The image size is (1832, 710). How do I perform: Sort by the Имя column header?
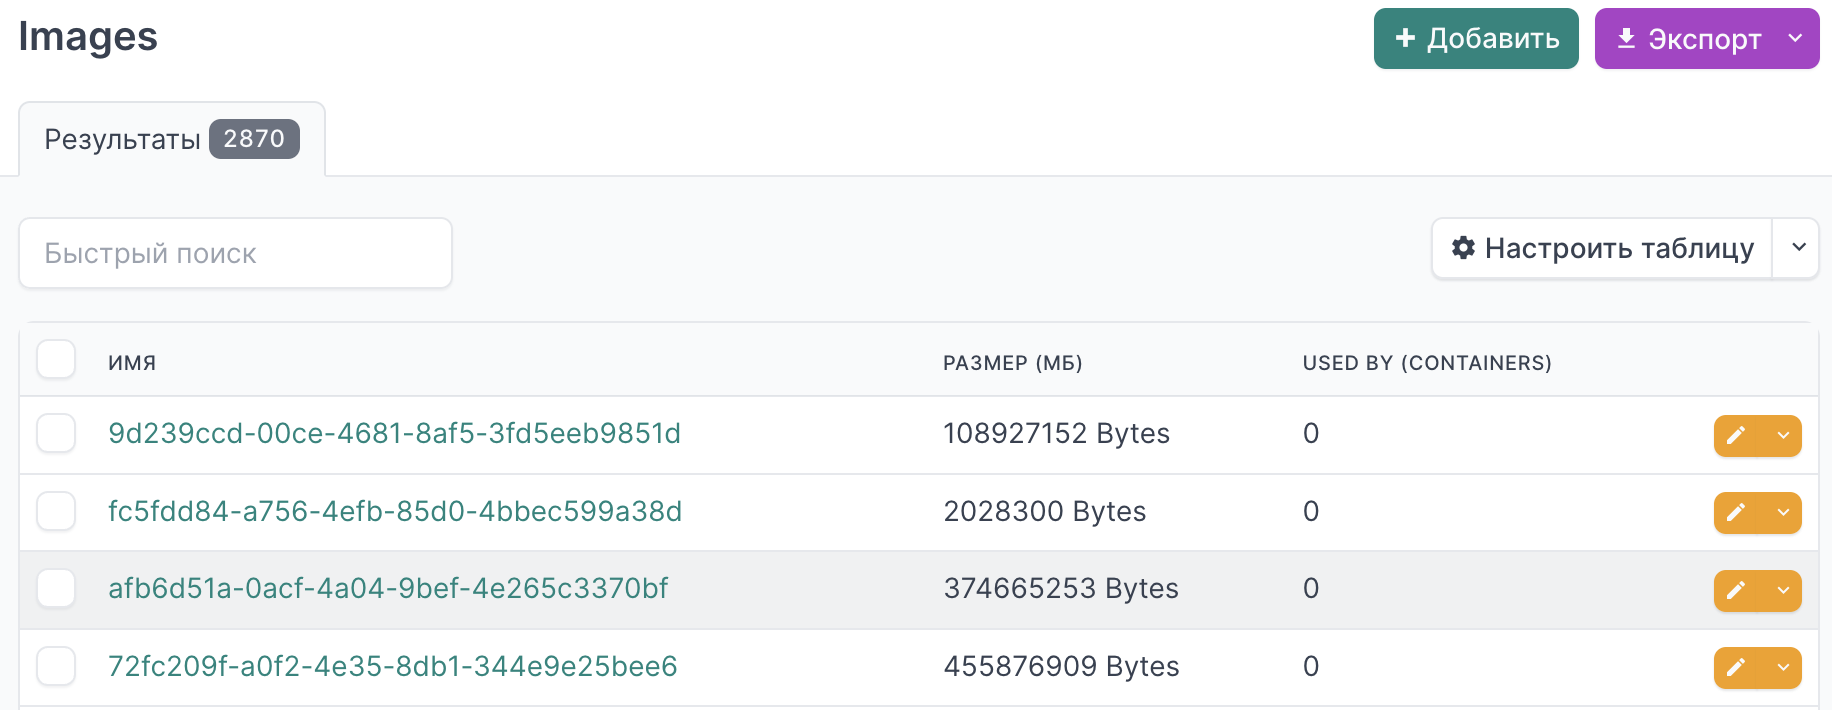132,363
